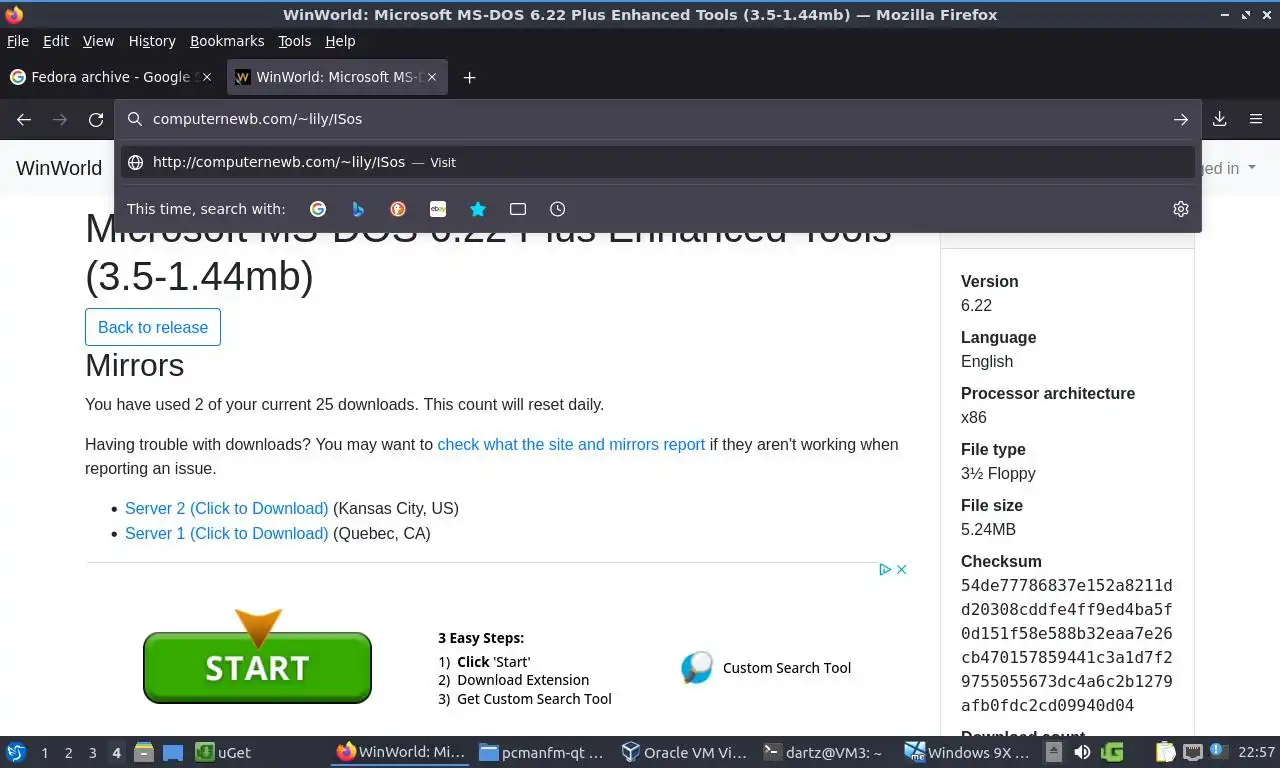Open the File menu
The height and width of the screenshot is (768, 1280).
coord(17,41)
